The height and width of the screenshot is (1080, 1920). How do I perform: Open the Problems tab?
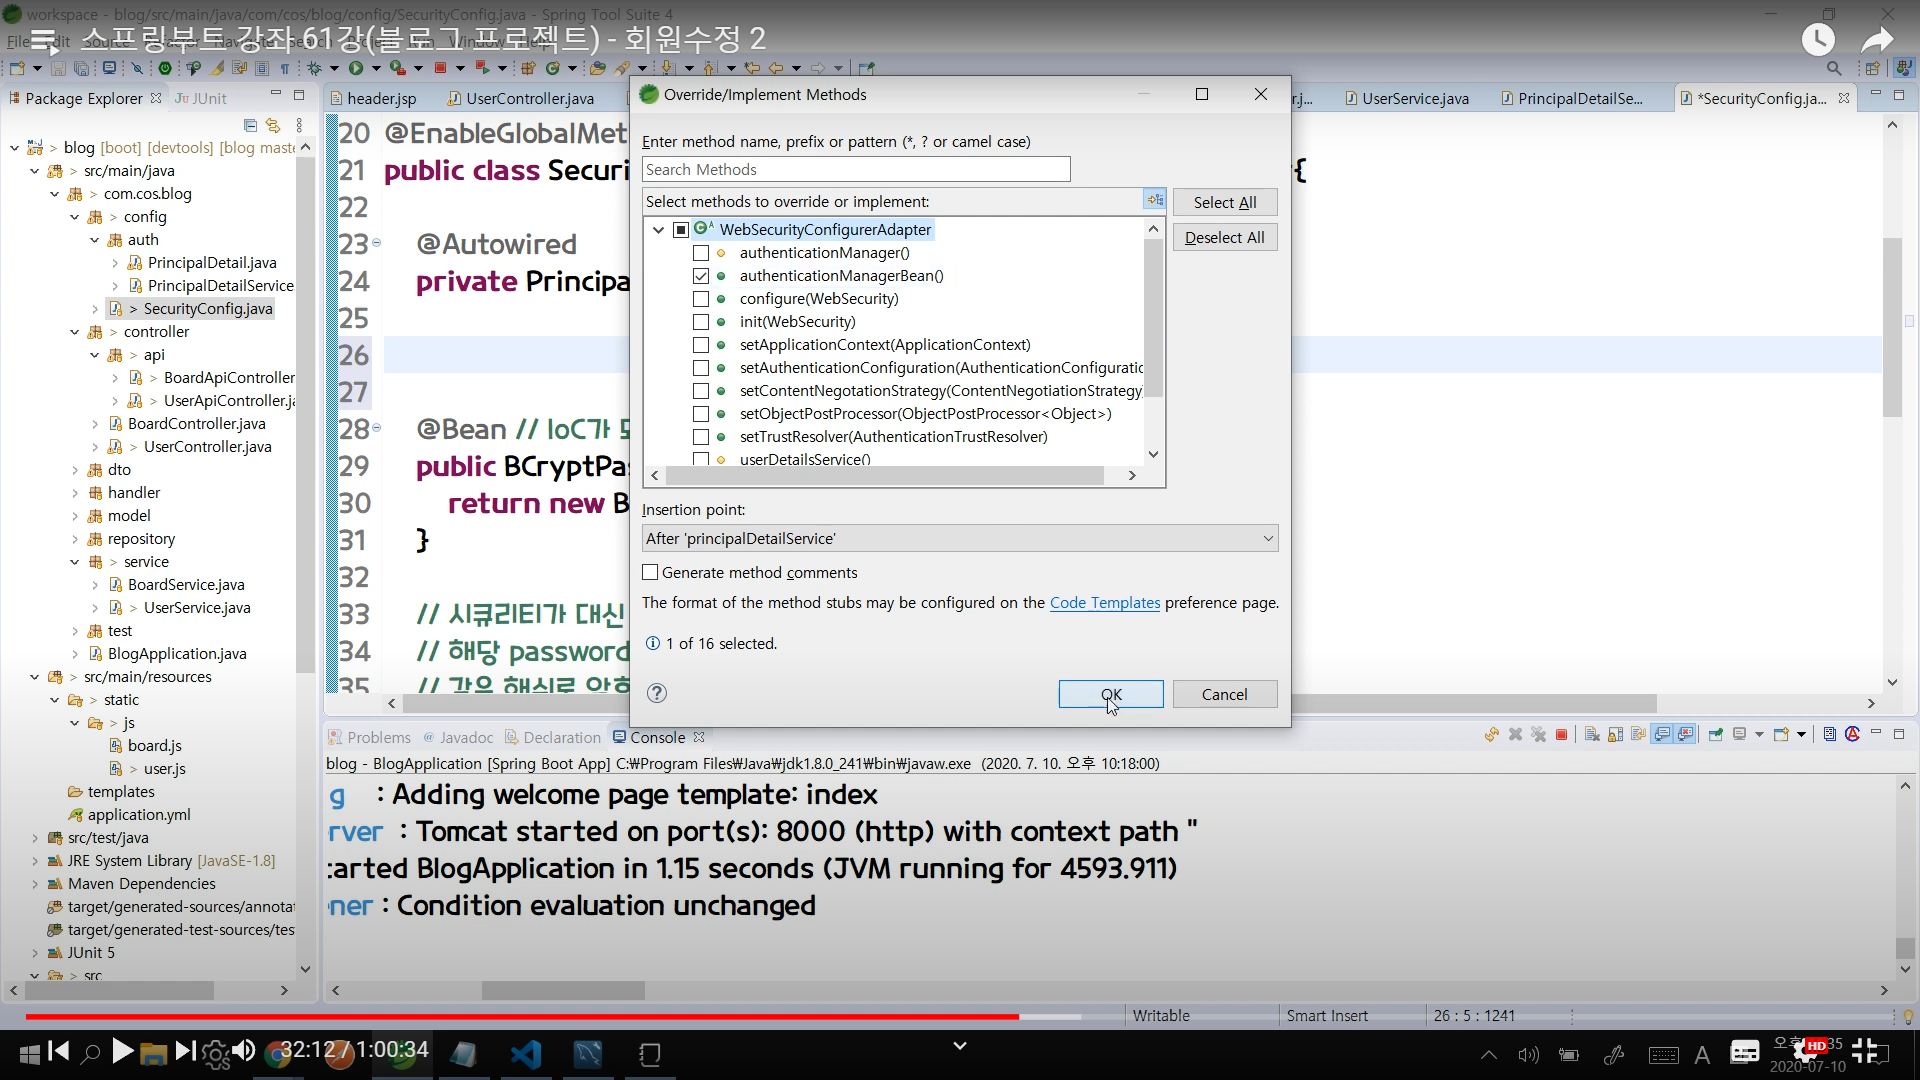369,737
